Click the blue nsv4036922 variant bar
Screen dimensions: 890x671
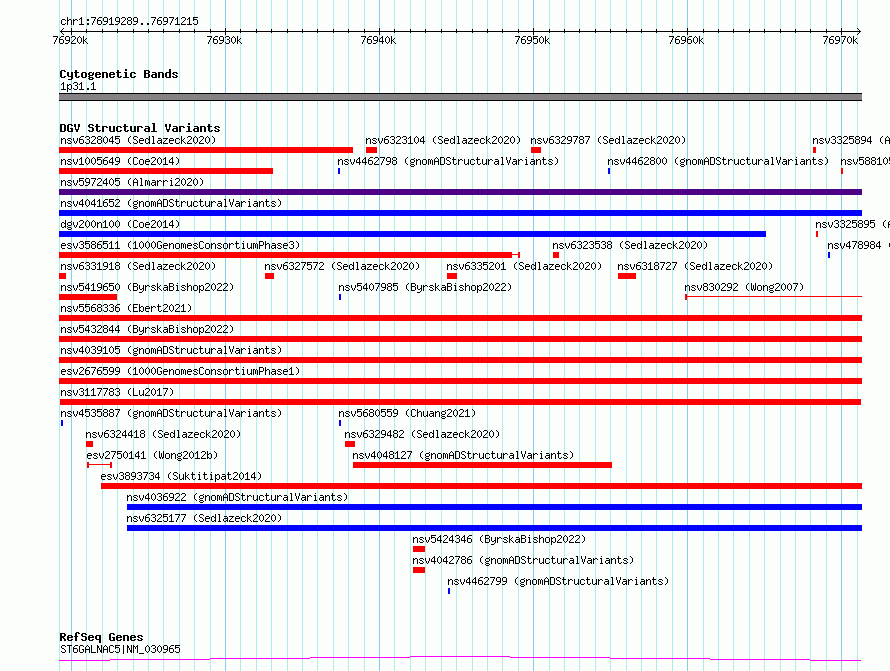click(494, 507)
